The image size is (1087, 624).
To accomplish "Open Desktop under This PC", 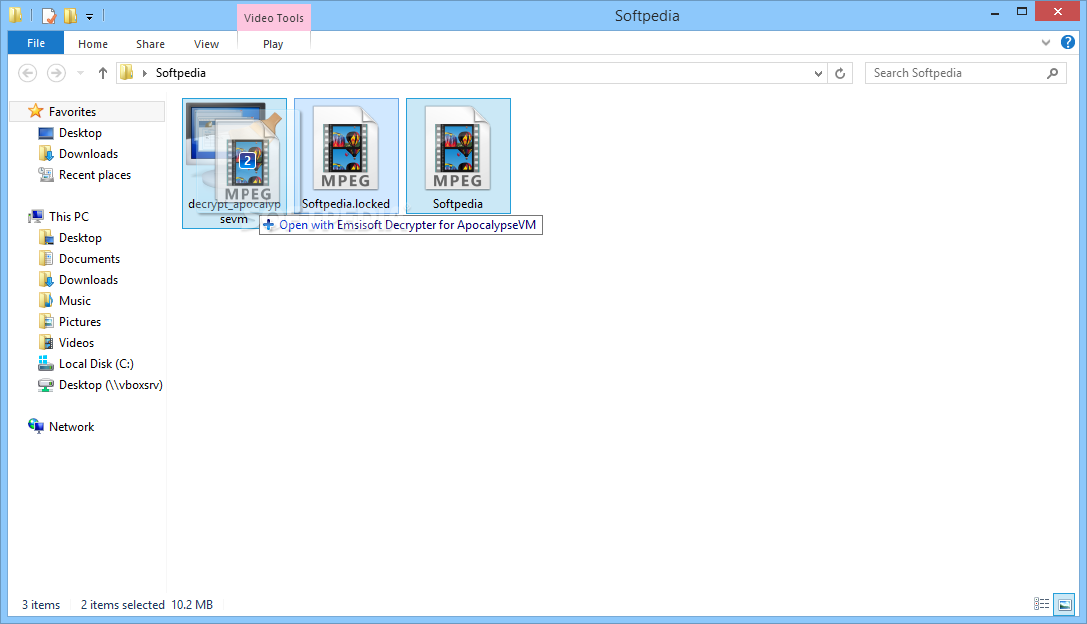I will coord(80,238).
